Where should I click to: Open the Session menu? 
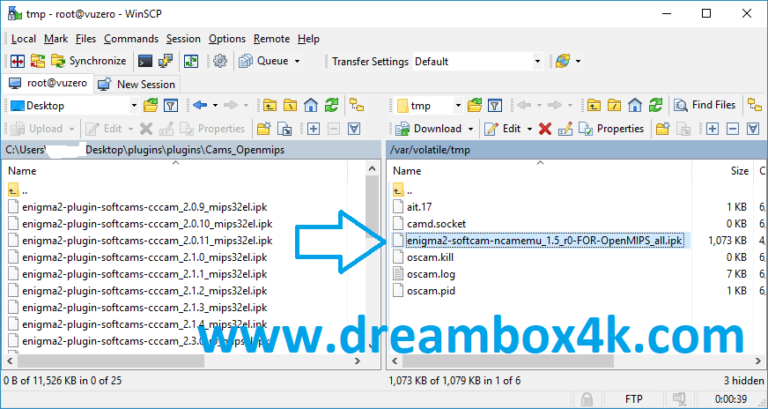(x=183, y=39)
